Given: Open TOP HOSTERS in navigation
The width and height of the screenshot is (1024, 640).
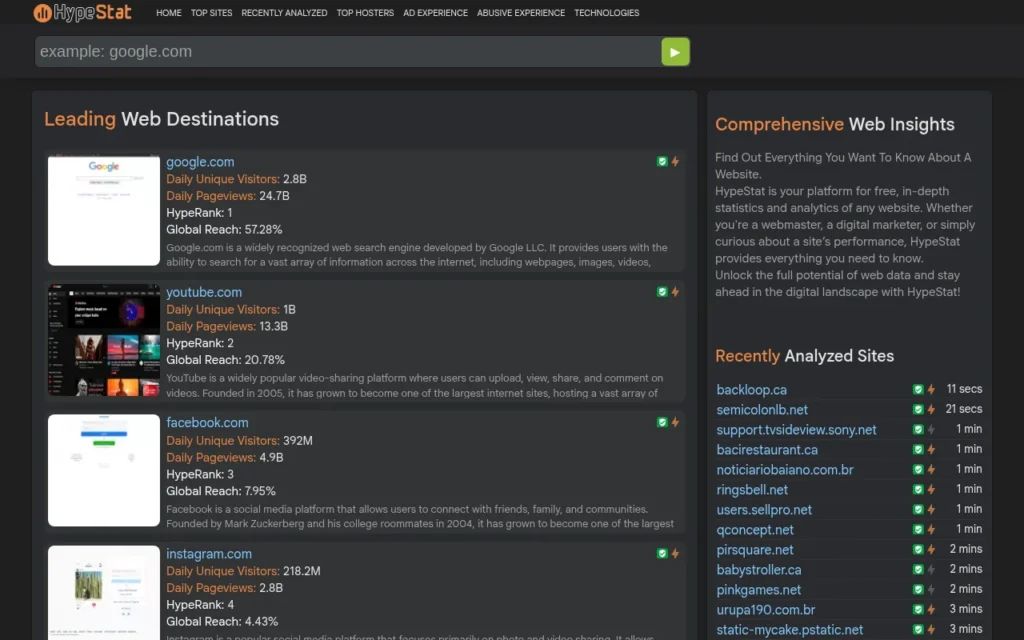Looking at the screenshot, I should (x=365, y=12).
